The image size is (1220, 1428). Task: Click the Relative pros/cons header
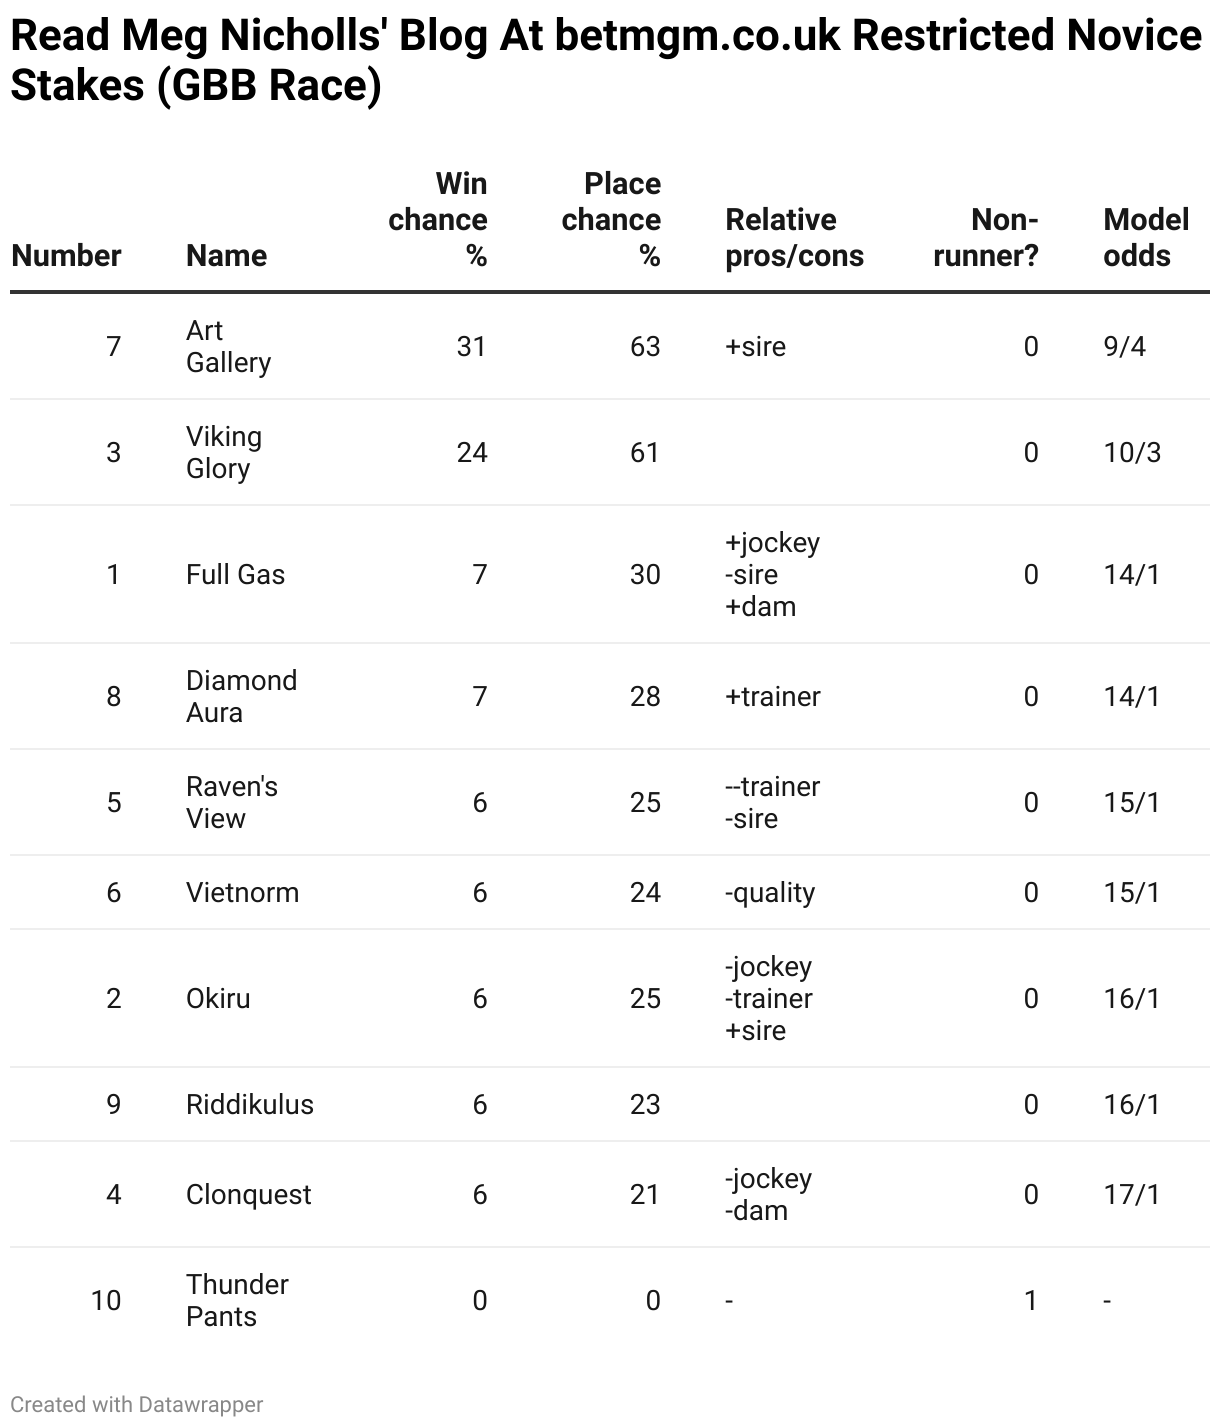(x=794, y=238)
